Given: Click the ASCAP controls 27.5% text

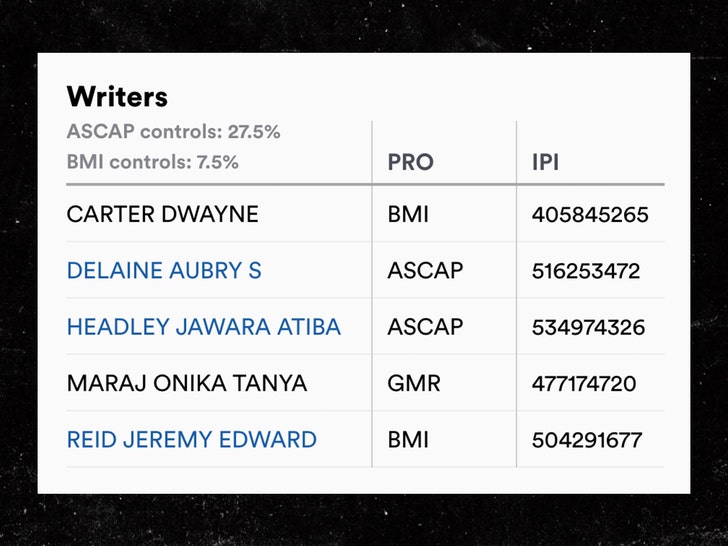Looking at the screenshot, I should [x=174, y=132].
